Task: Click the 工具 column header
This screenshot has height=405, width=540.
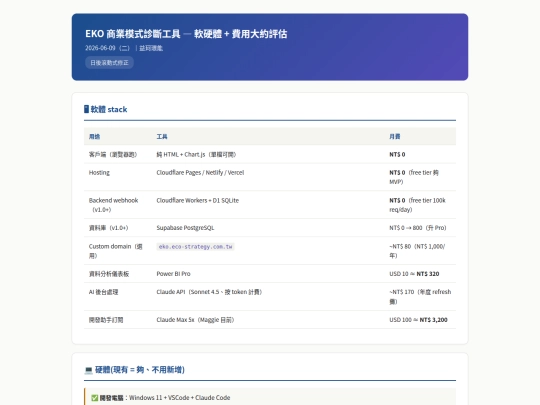Action: point(162,136)
